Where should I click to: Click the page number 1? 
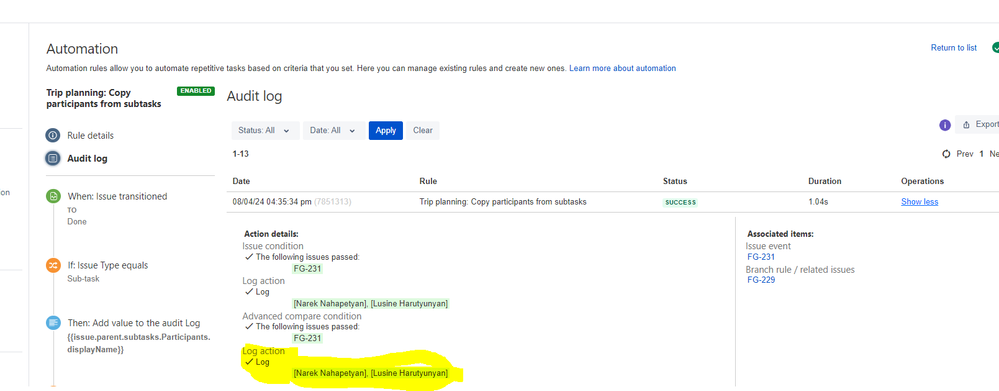click(982, 154)
